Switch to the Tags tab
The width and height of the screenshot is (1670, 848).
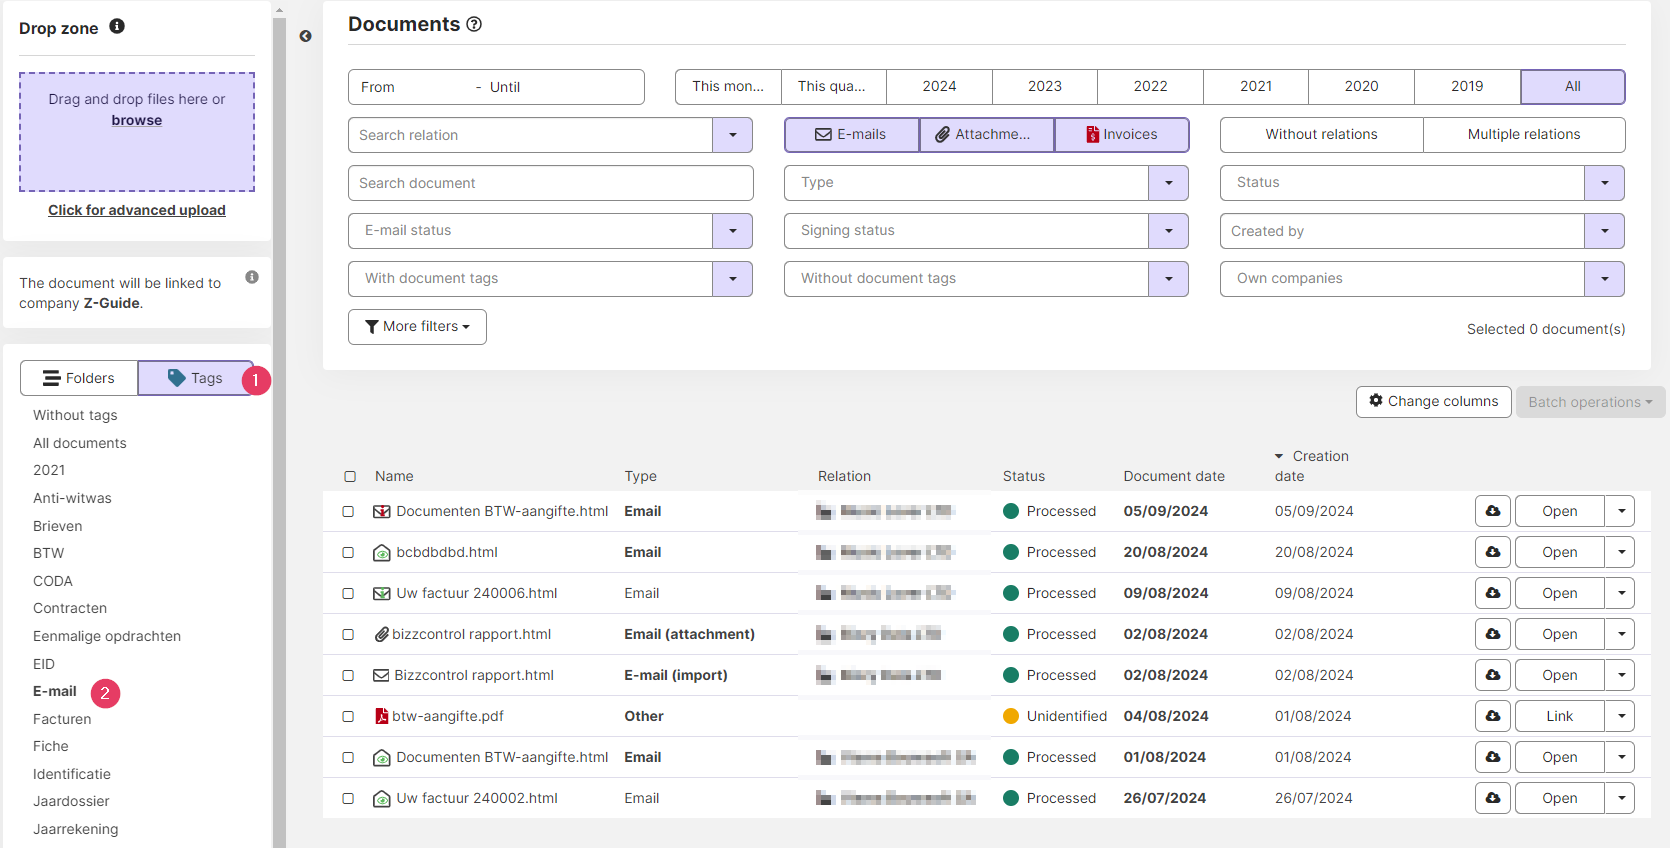click(195, 378)
